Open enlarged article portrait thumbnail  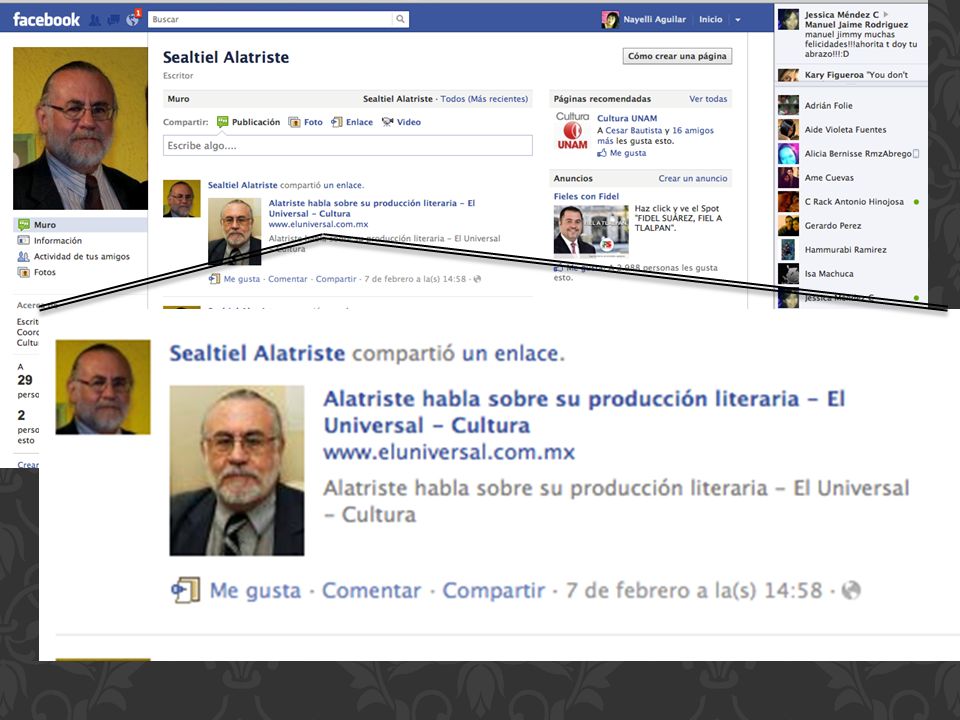coord(237,470)
